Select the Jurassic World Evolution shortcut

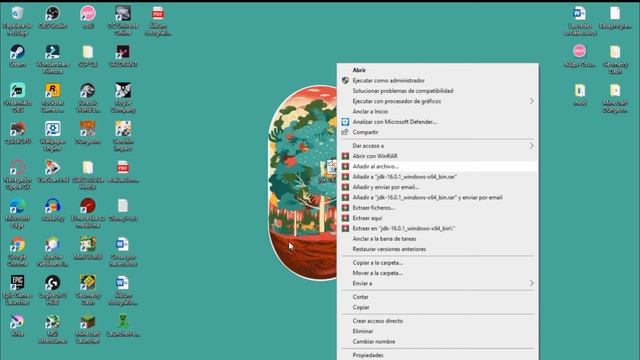tap(88, 98)
